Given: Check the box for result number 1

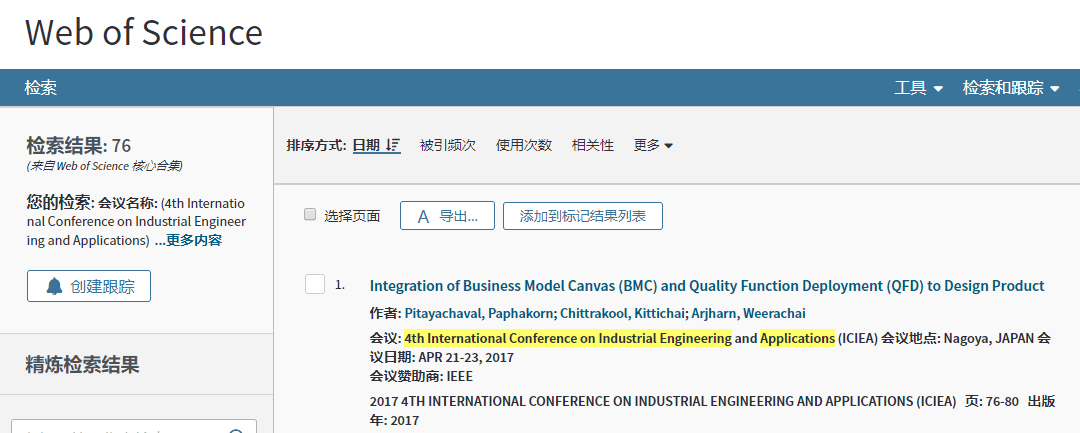Looking at the screenshot, I should point(315,284).
